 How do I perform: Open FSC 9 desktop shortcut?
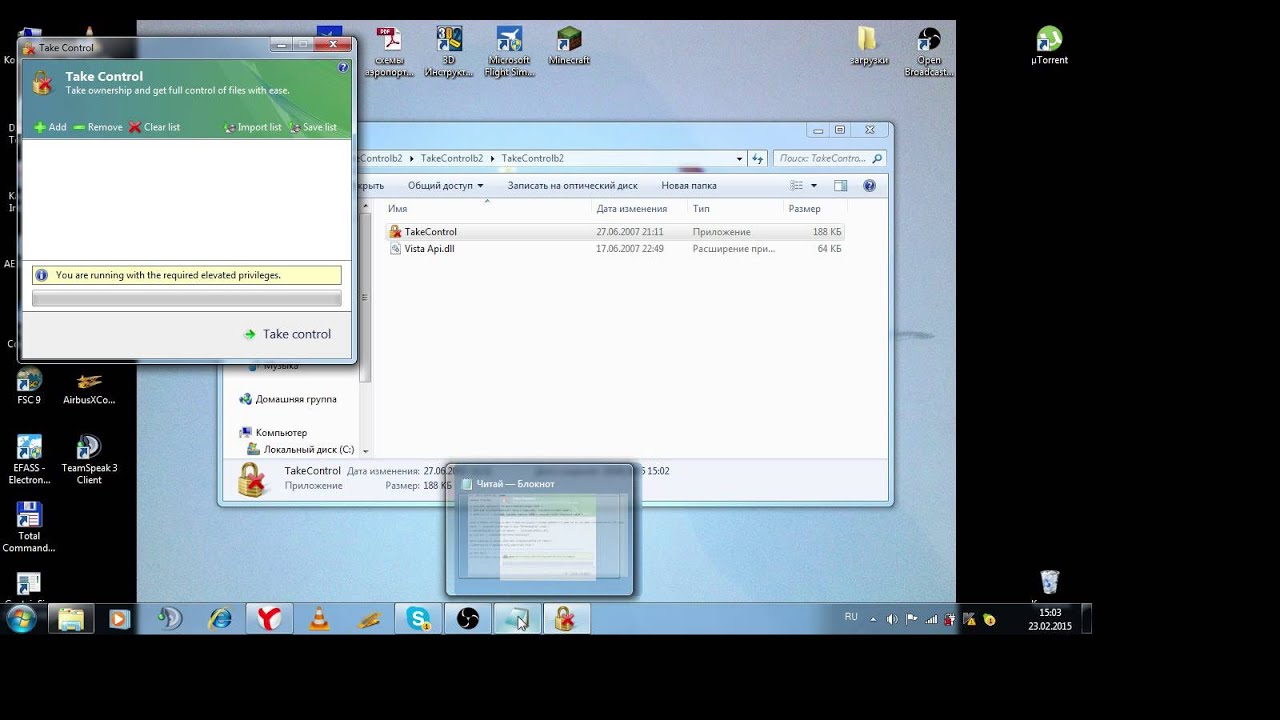pos(29,387)
